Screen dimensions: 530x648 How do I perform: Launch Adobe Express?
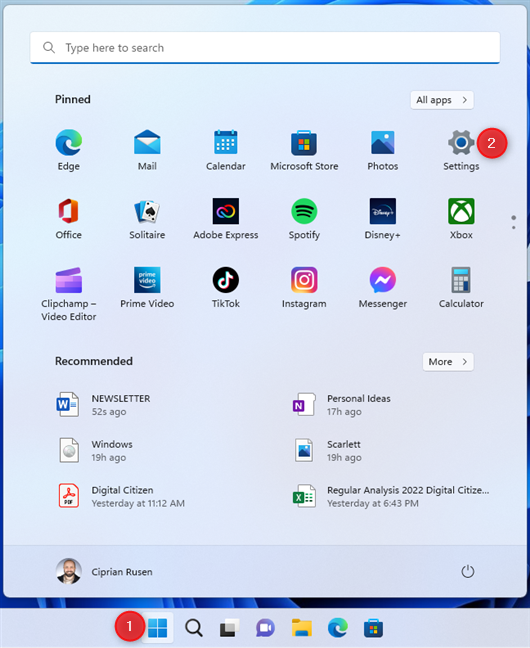click(226, 218)
